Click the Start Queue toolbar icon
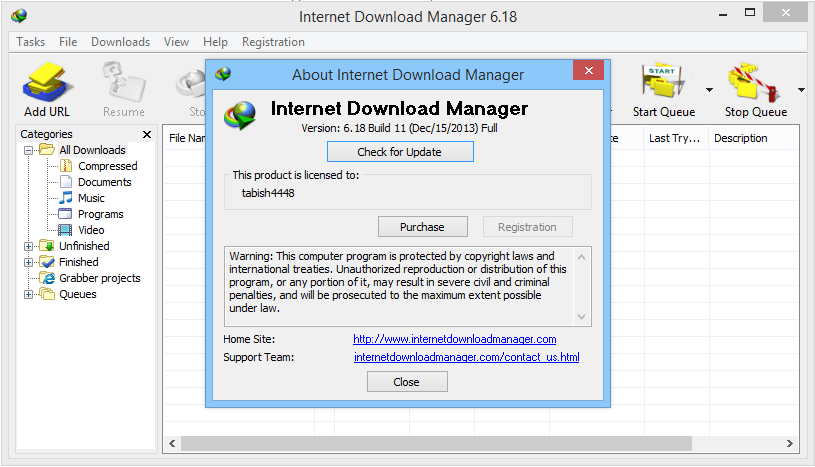 (663, 81)
